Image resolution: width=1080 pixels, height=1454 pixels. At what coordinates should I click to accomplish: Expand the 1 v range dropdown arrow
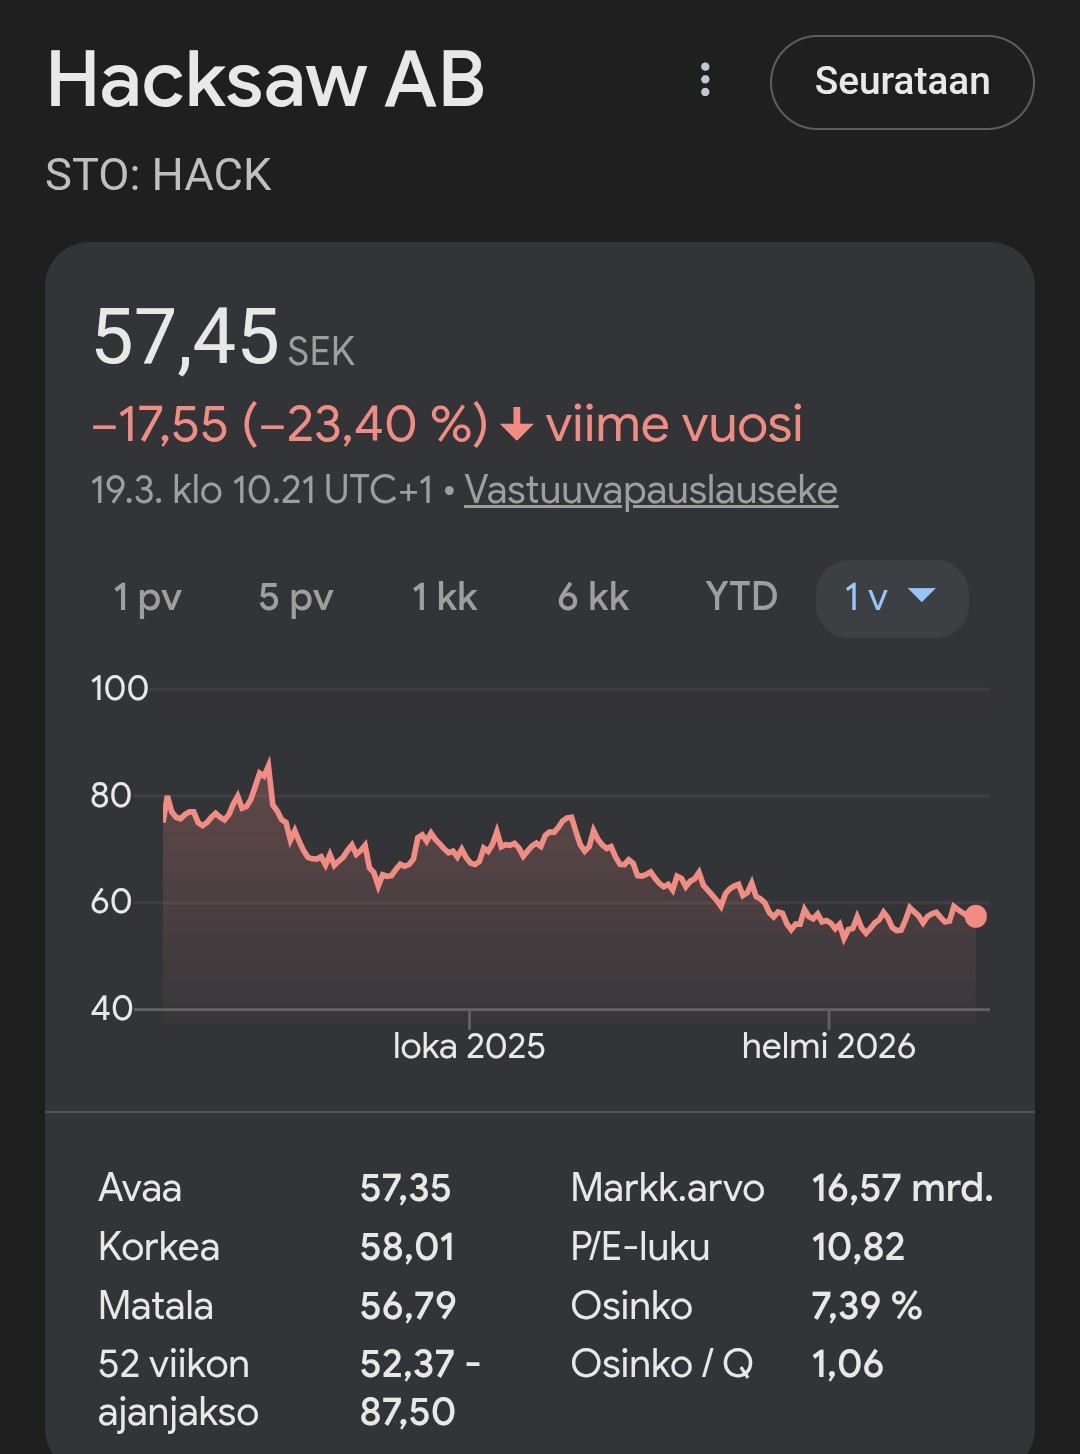point(920,596)
